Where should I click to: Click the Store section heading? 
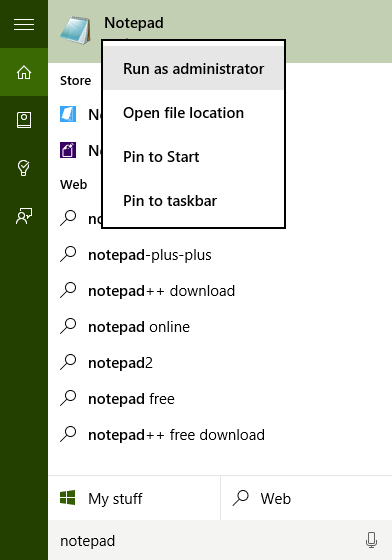[x=75, y=81]
